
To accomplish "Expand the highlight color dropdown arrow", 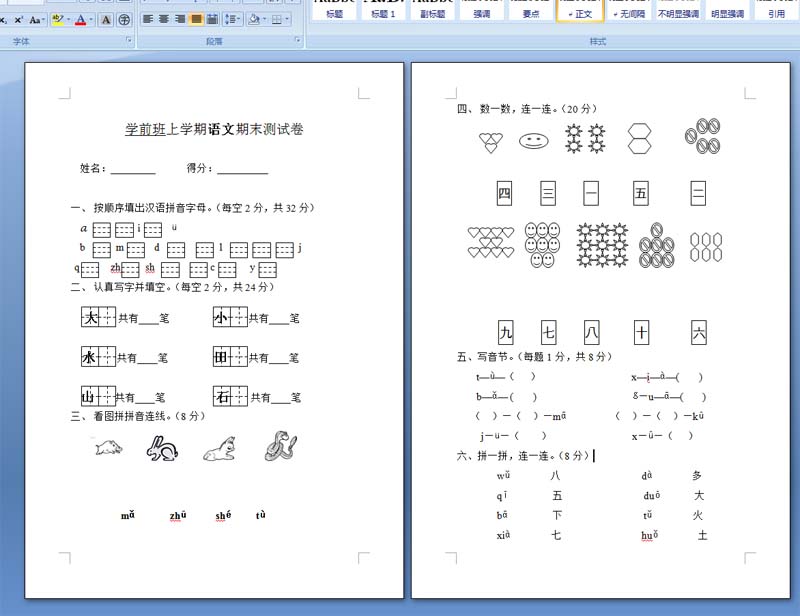I will (69, 20).
